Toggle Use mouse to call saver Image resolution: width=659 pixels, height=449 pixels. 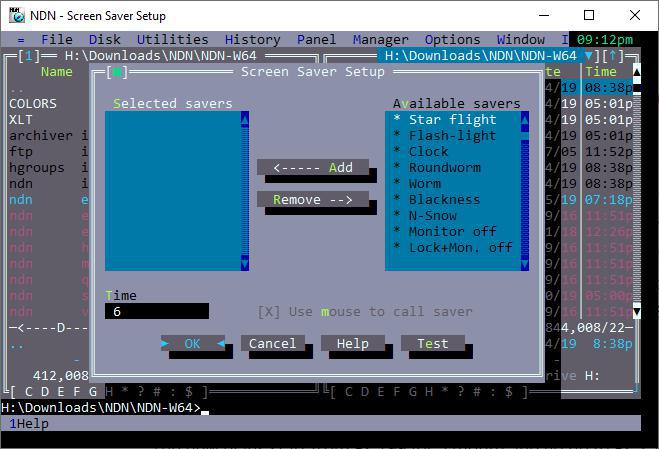(365, 312)
